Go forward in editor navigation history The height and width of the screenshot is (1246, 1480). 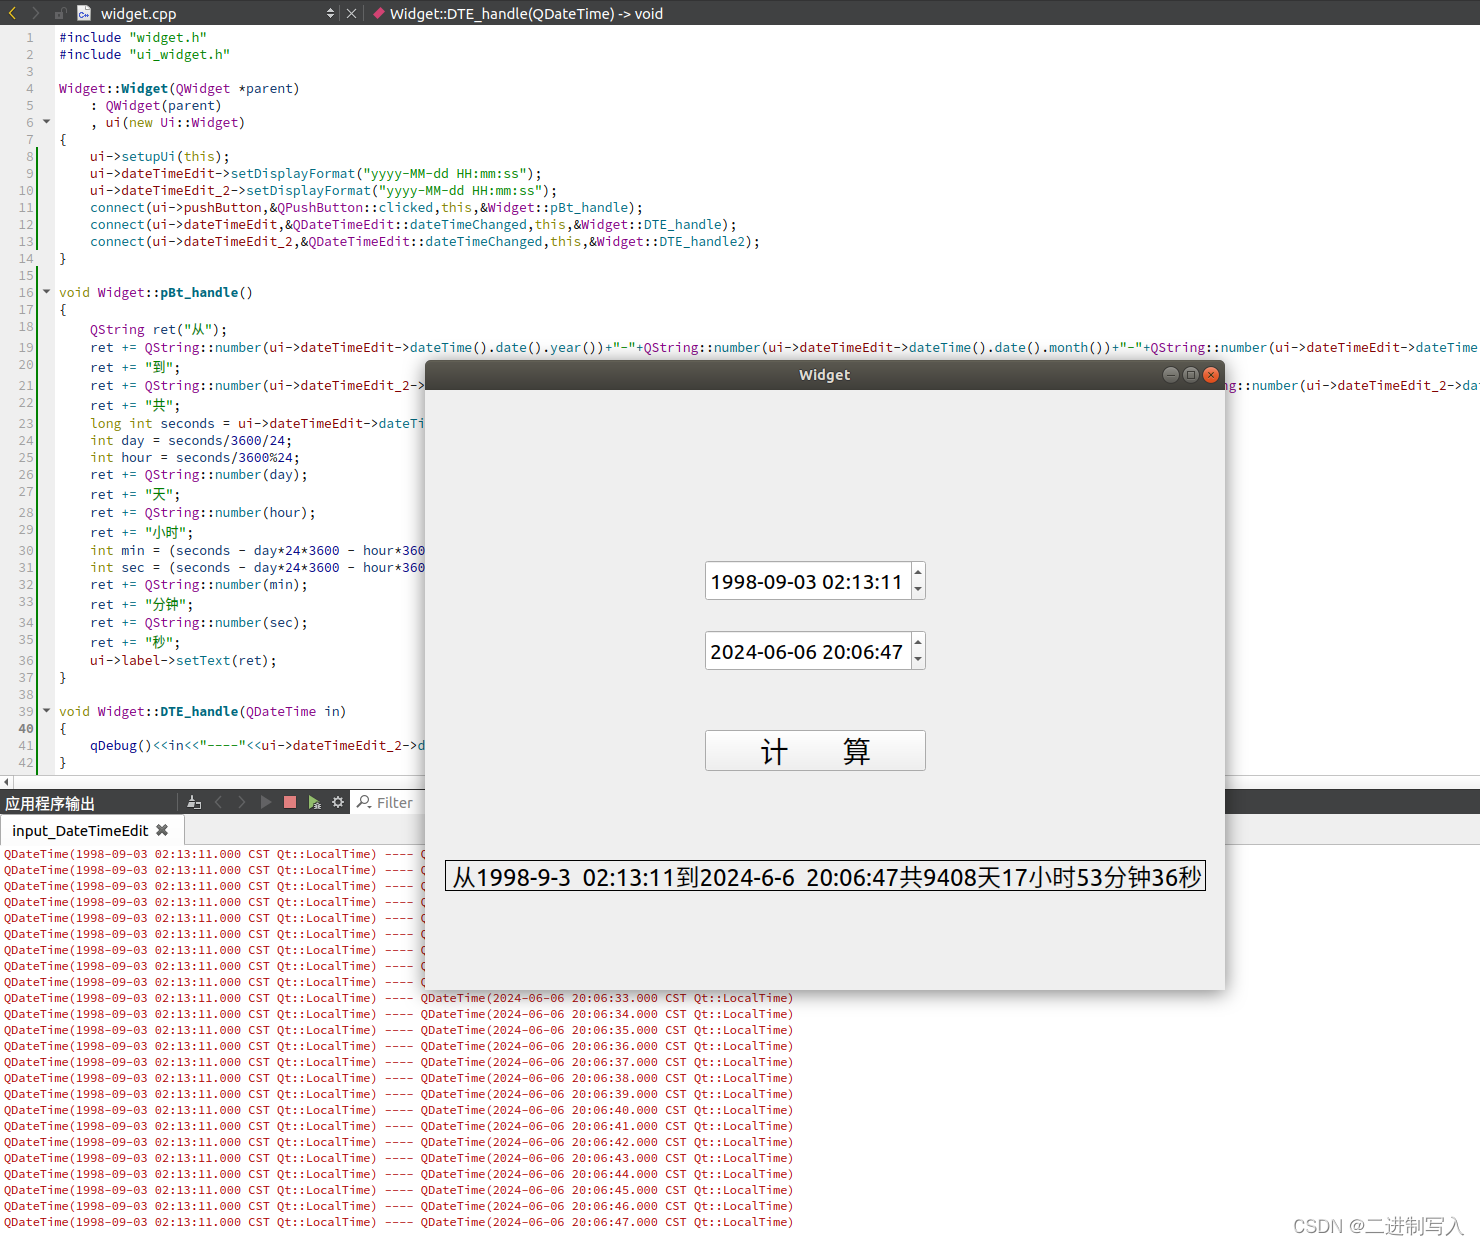[35, 13]
